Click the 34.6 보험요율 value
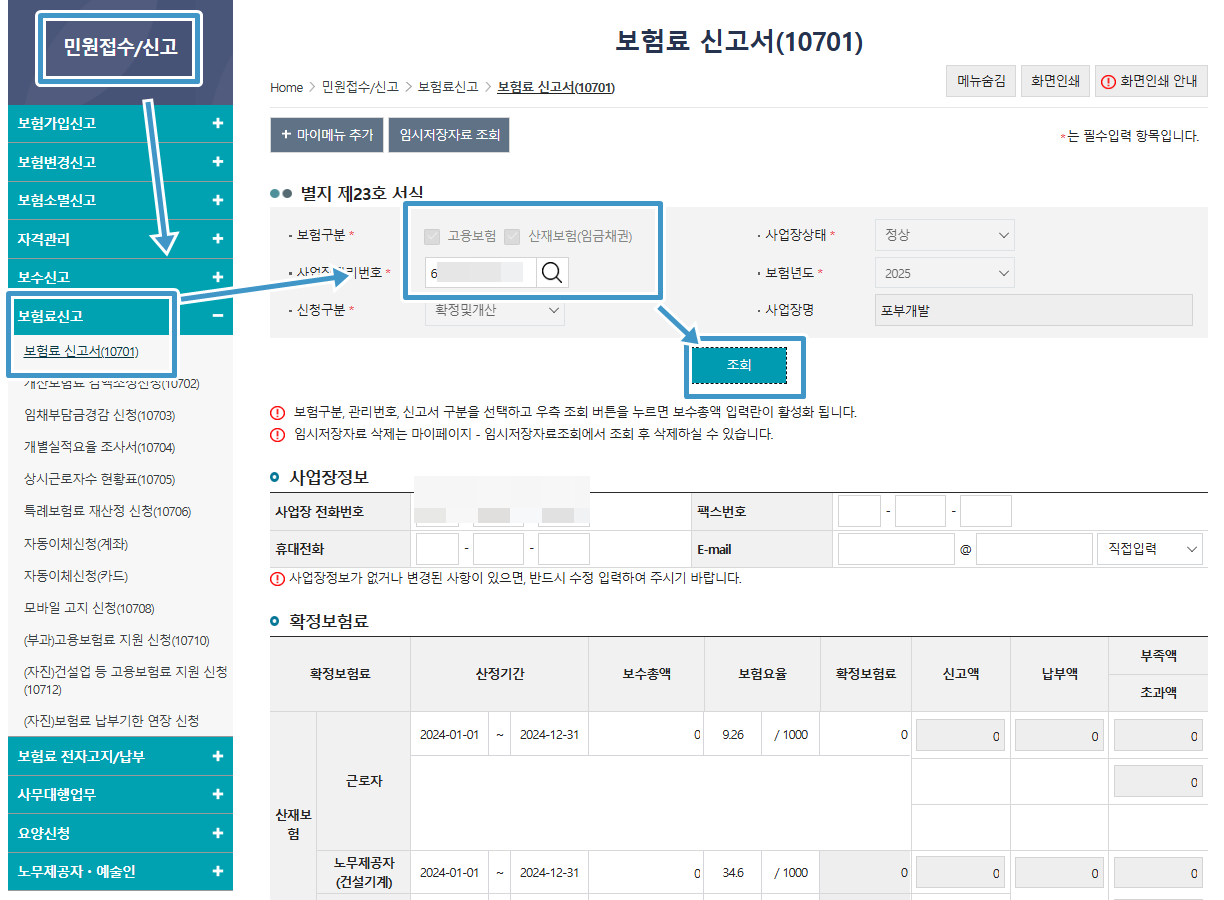The width and height of the screenshot is (1224, 900). click(733, 873)
